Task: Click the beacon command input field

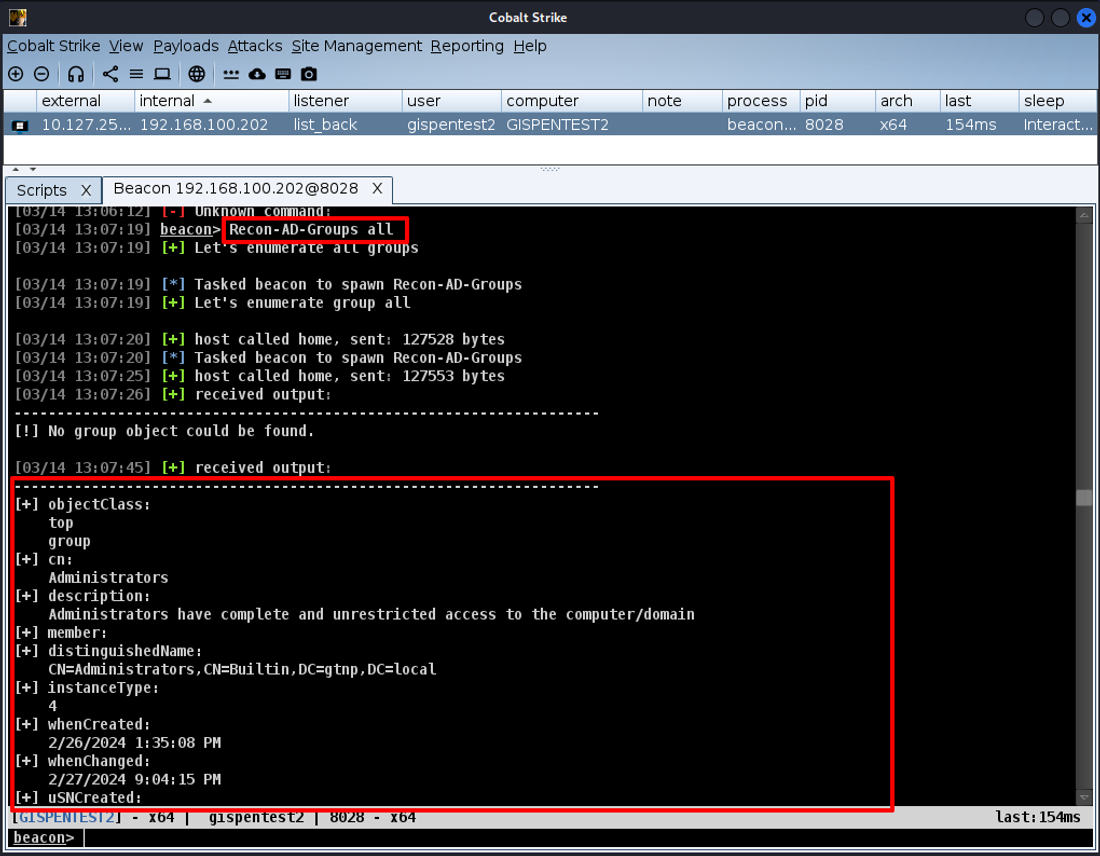Action: coord(588,838)
